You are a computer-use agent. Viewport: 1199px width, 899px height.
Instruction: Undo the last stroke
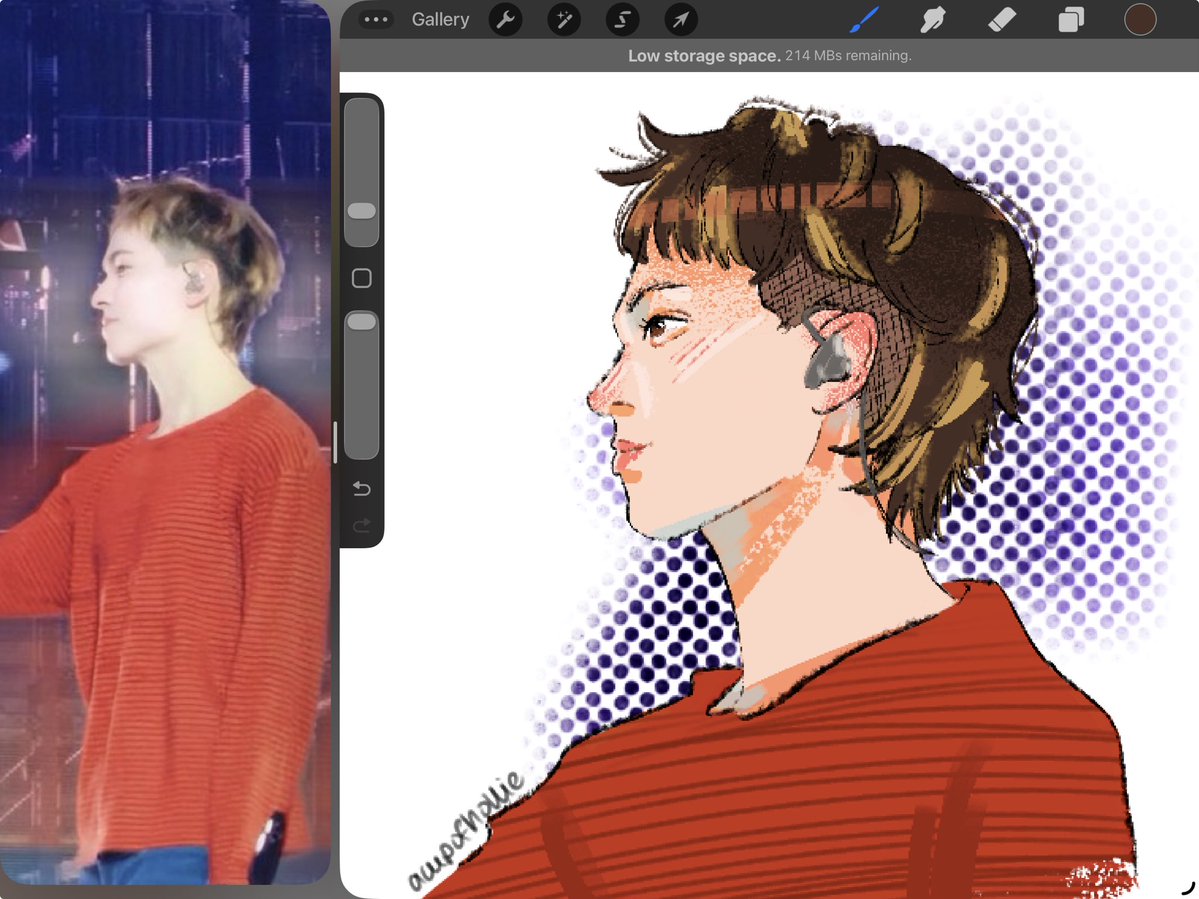tap(362, 488)
